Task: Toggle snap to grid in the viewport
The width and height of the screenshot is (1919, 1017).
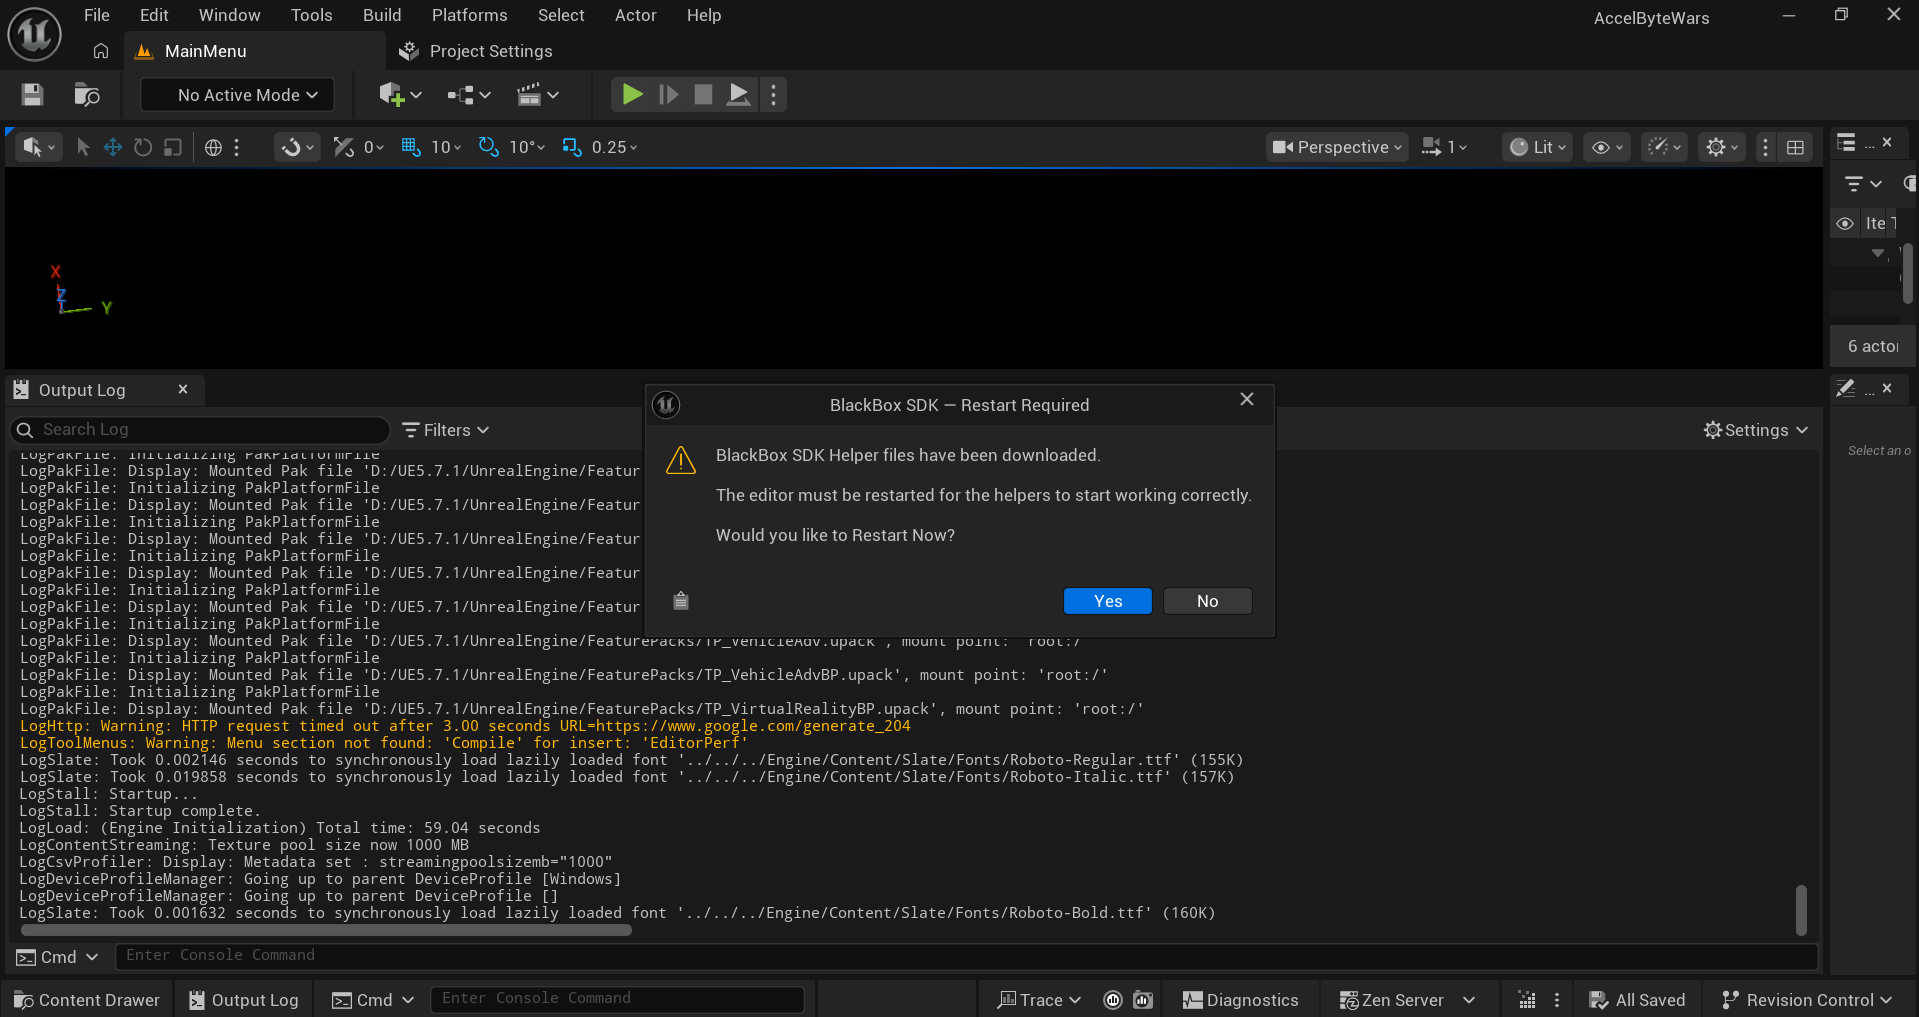Action: 410,147
